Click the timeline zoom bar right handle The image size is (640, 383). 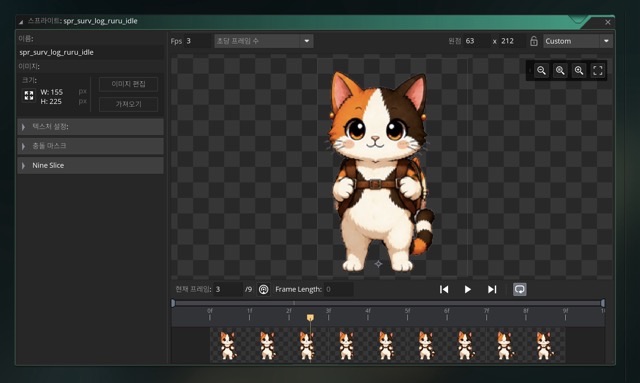[x=603, y=303]
